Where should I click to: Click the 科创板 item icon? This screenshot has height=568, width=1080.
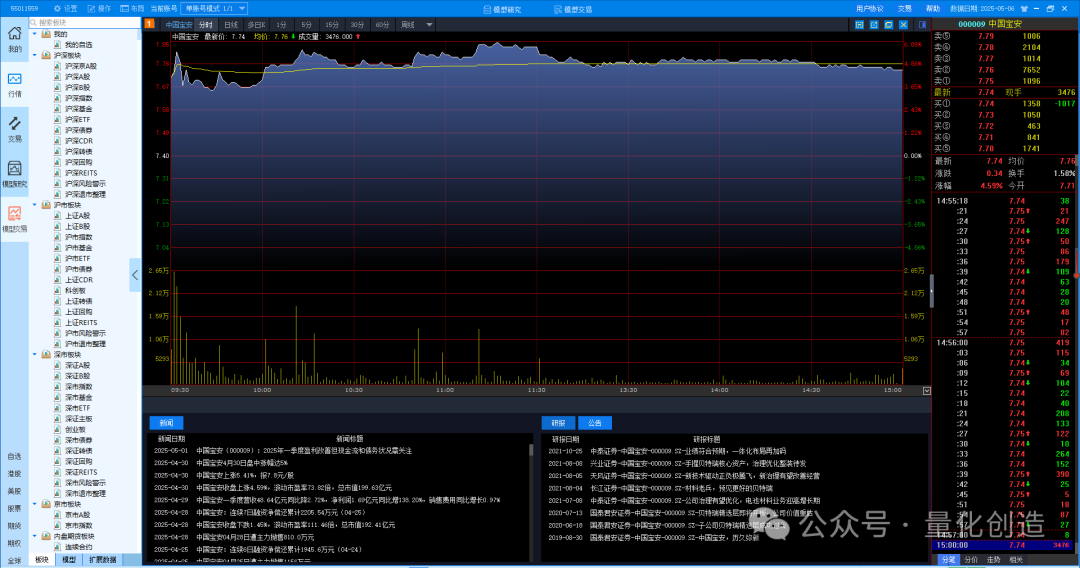[58, 291]
